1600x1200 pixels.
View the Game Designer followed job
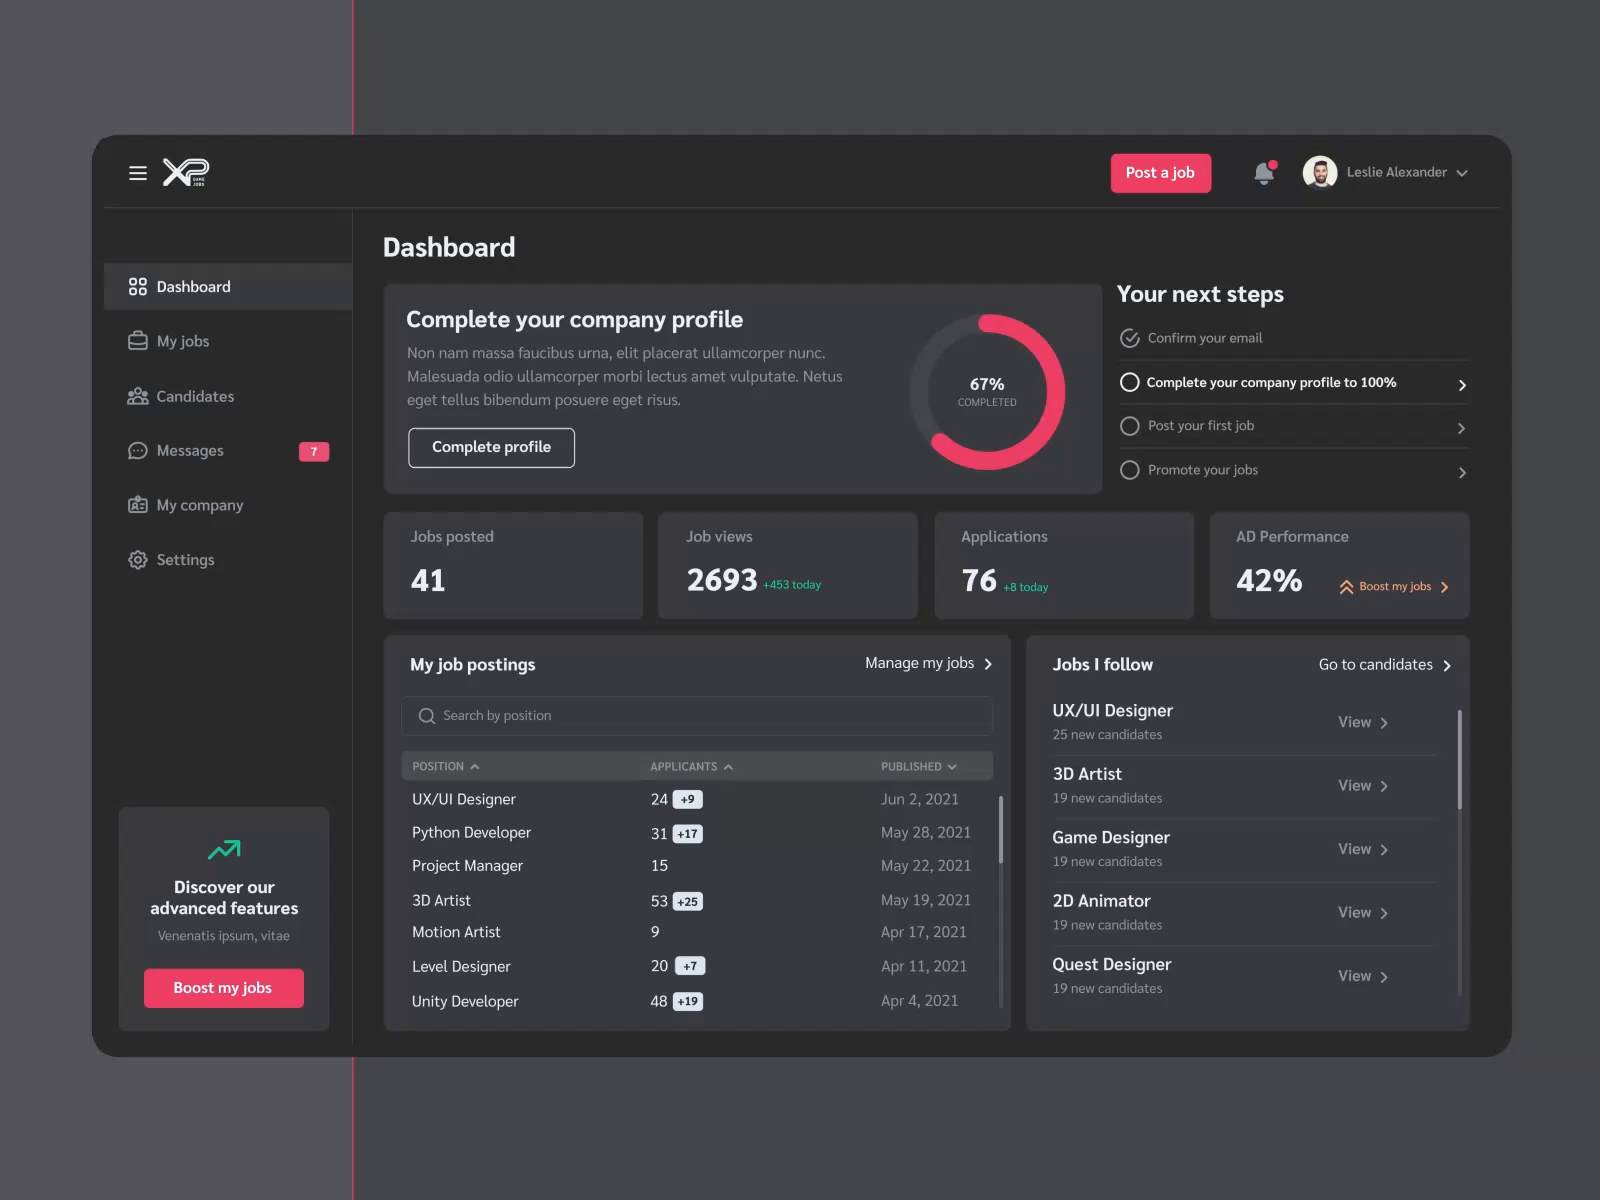1363,849
